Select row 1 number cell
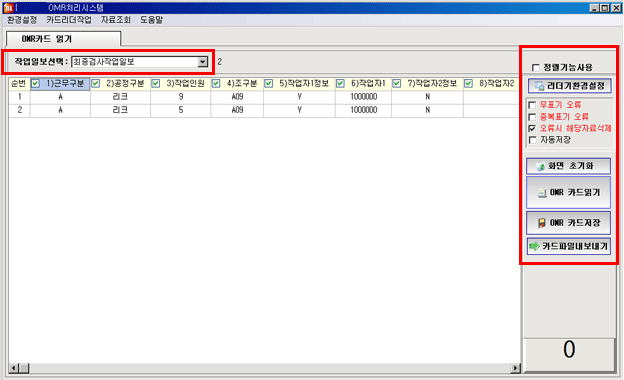 (19, 97)
